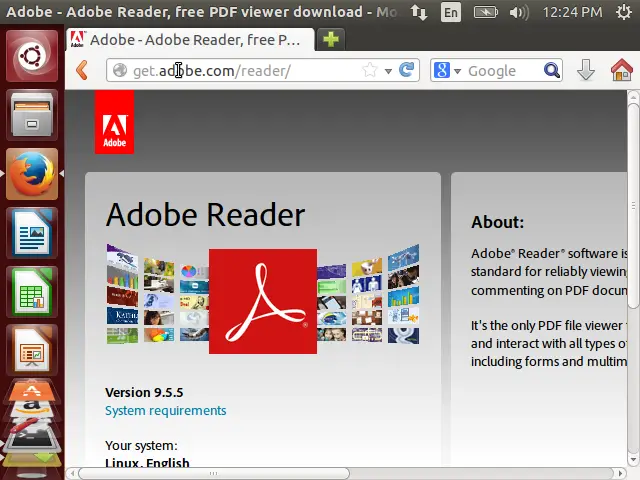Click the Adobe logo on the page

tap(114, 122)
